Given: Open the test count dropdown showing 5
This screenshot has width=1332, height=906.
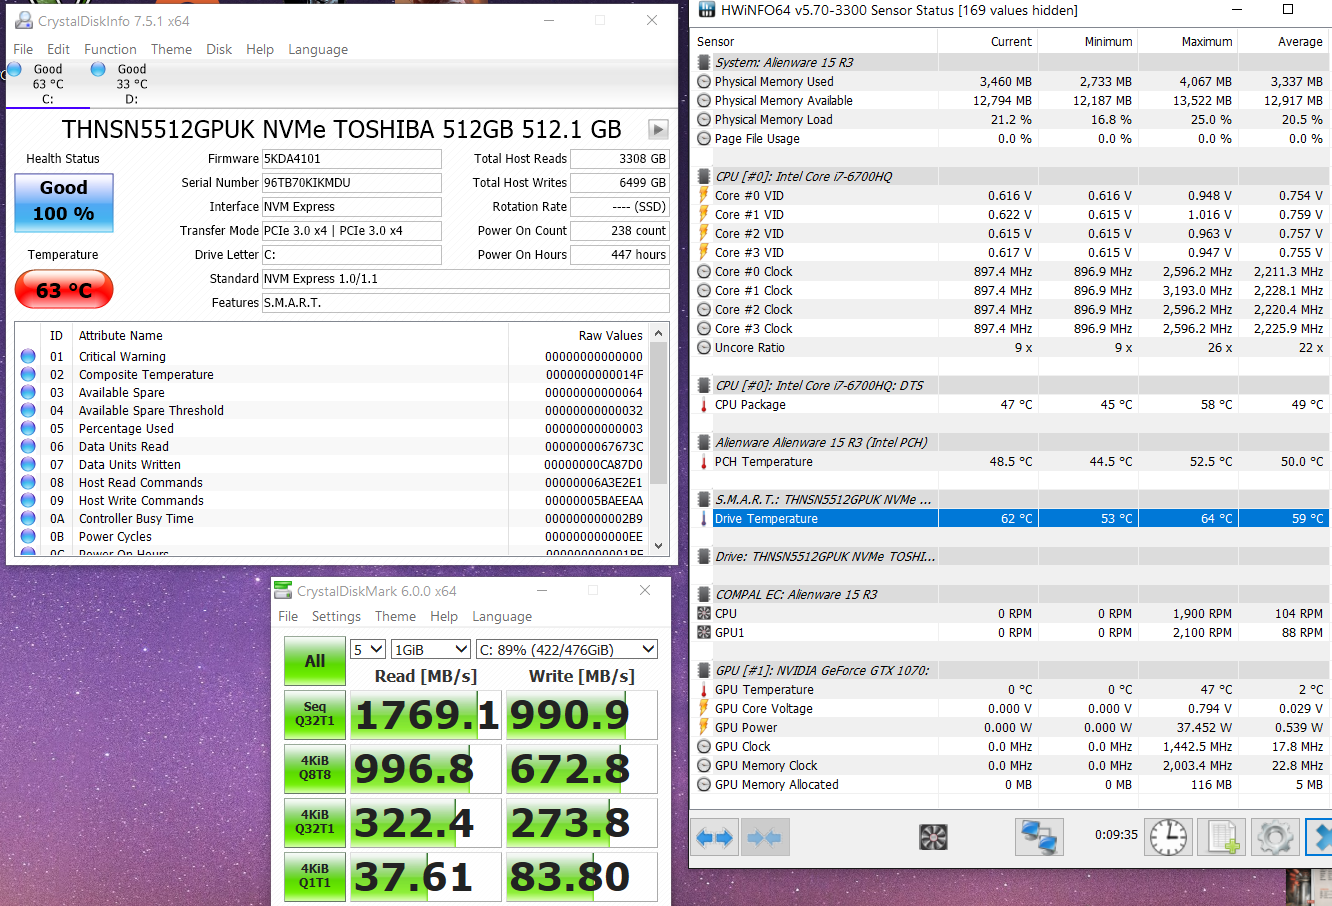Looking at the screenshot, I should pos(368,650).
